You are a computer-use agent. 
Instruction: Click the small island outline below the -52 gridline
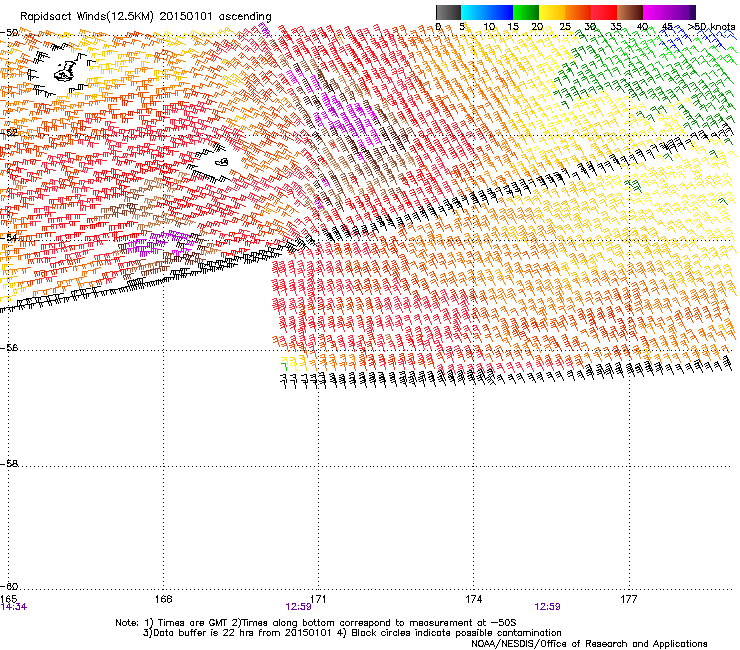click(222, 162)
